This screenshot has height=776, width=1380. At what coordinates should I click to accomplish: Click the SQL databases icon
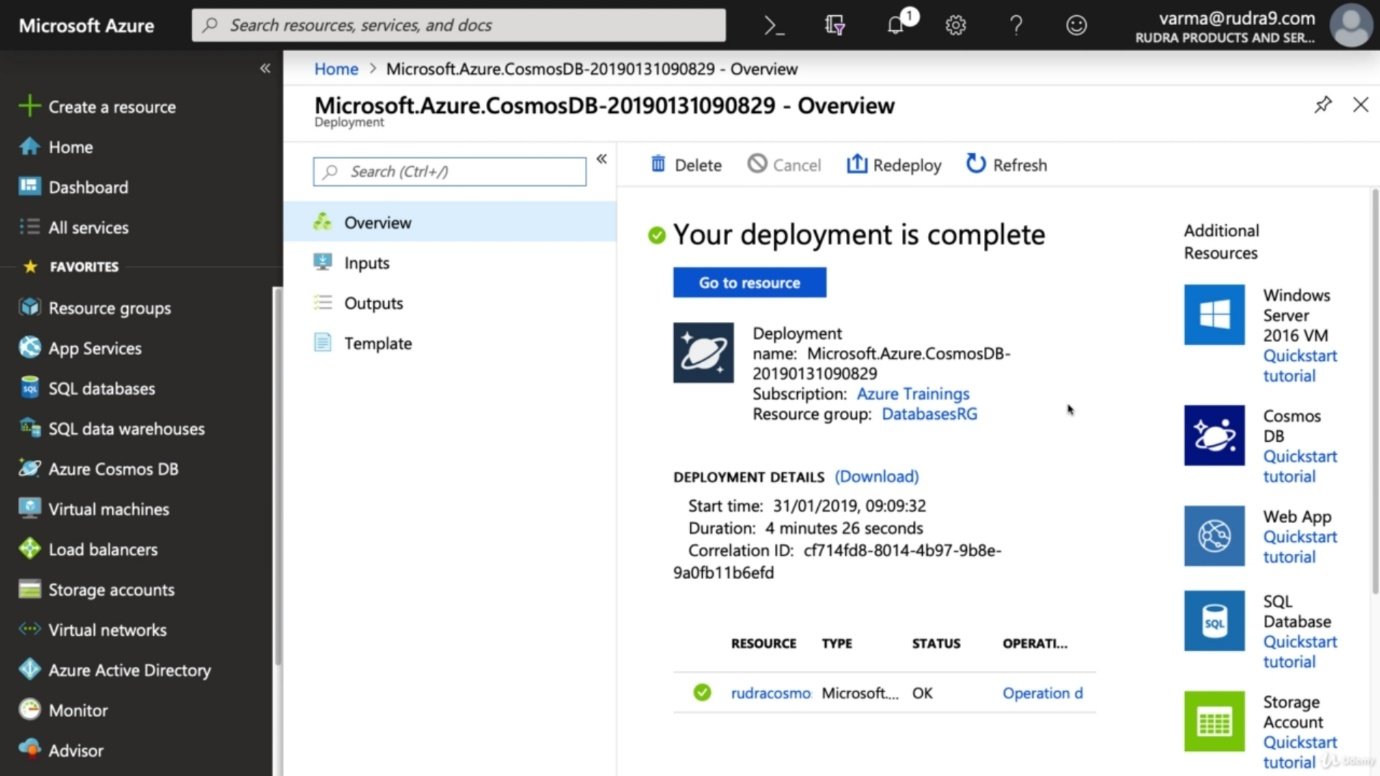[x=30, y=388]
